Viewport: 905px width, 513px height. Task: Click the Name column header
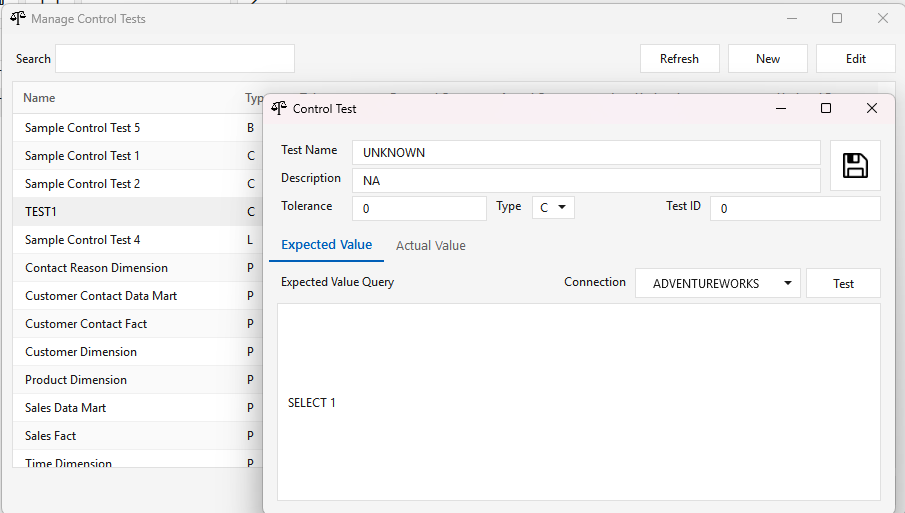(39, 98)
